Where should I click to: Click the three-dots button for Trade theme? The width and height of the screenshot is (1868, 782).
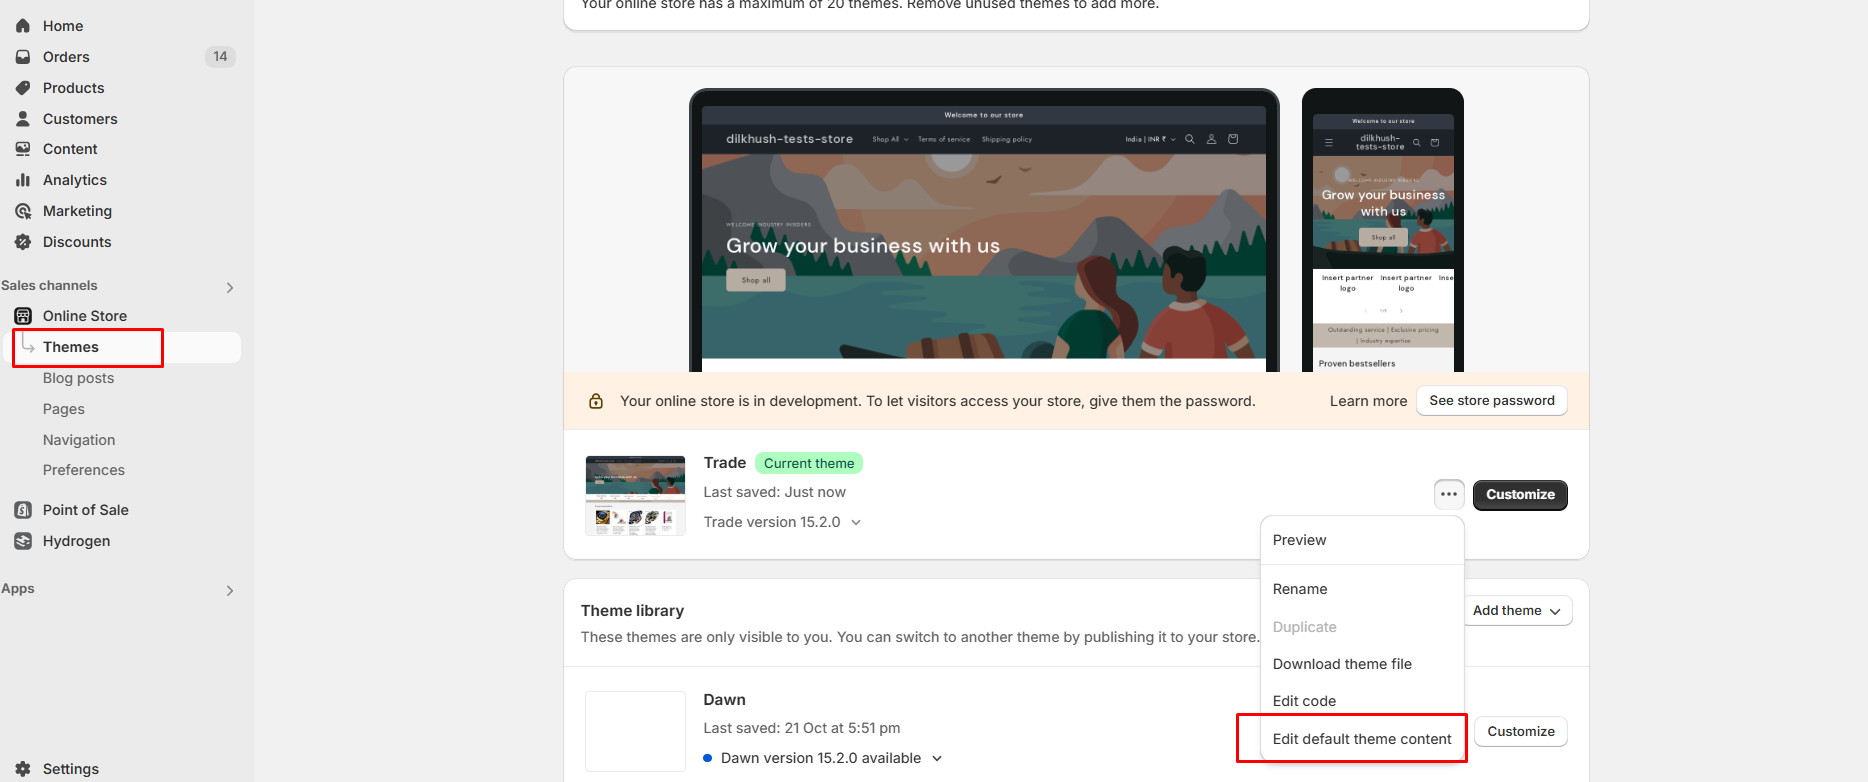point(1449,494)
